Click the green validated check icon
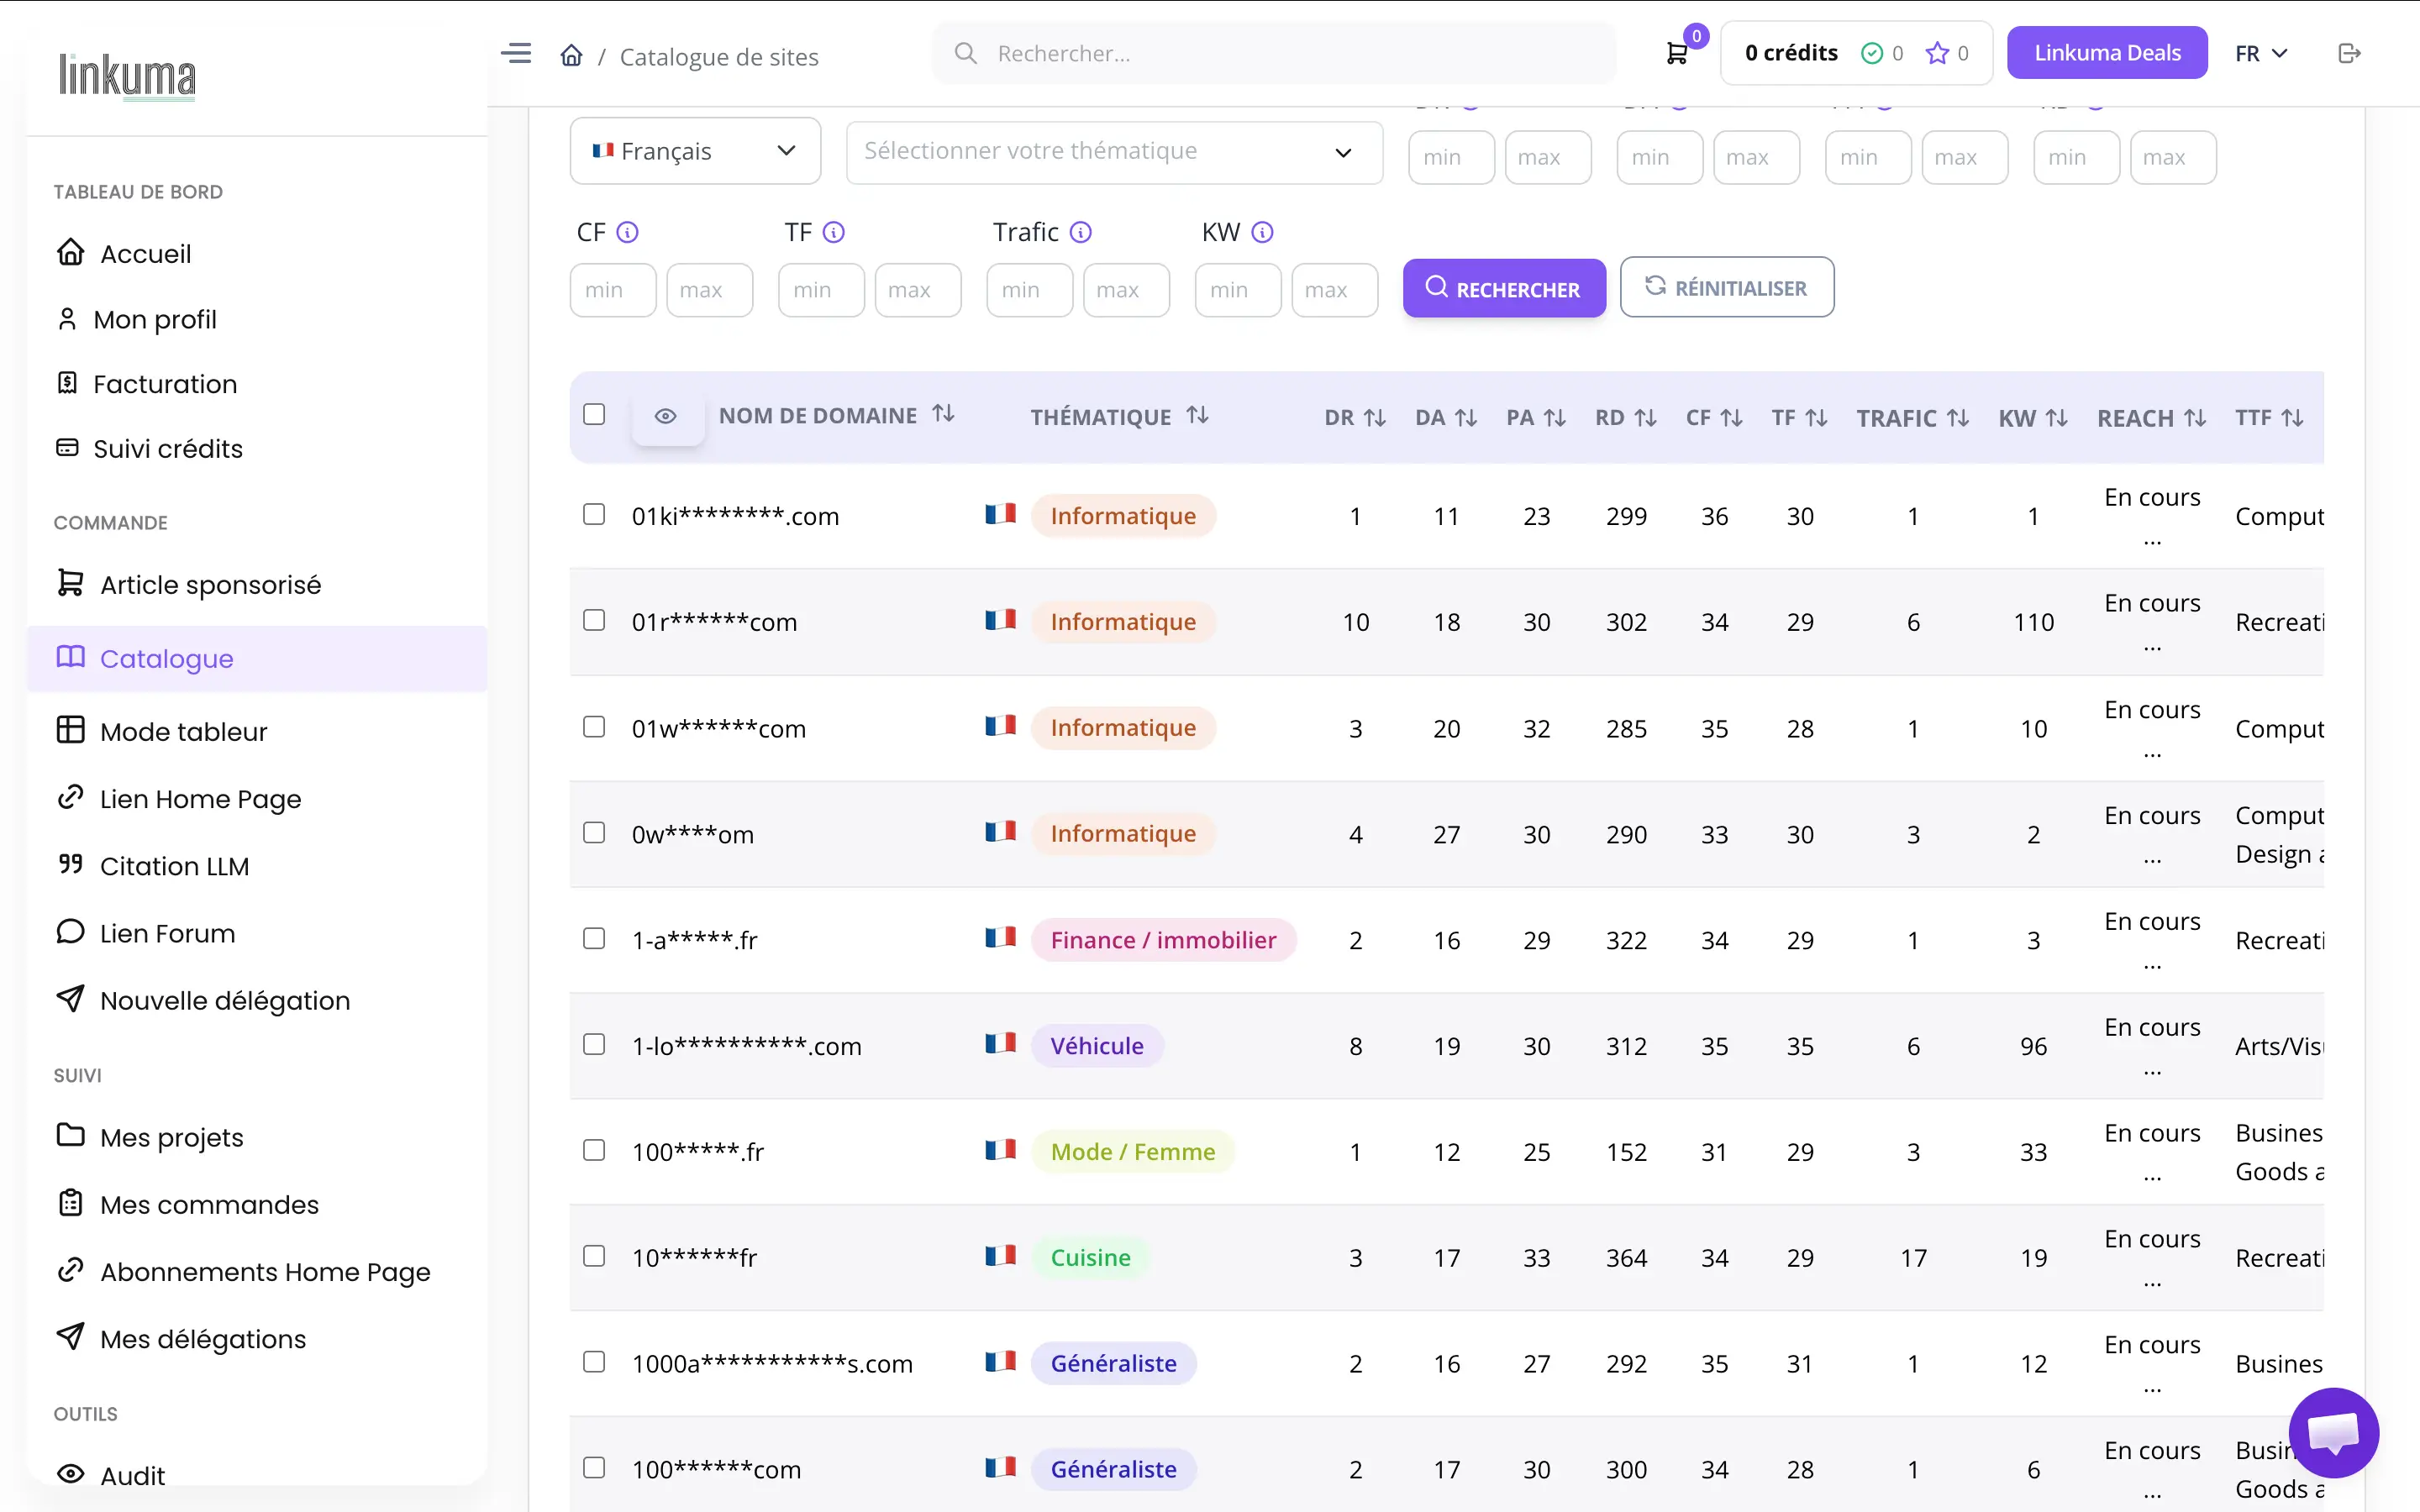Image resolution: width=2420 pixels, height=1512 pixels. tap(1872, 53)
